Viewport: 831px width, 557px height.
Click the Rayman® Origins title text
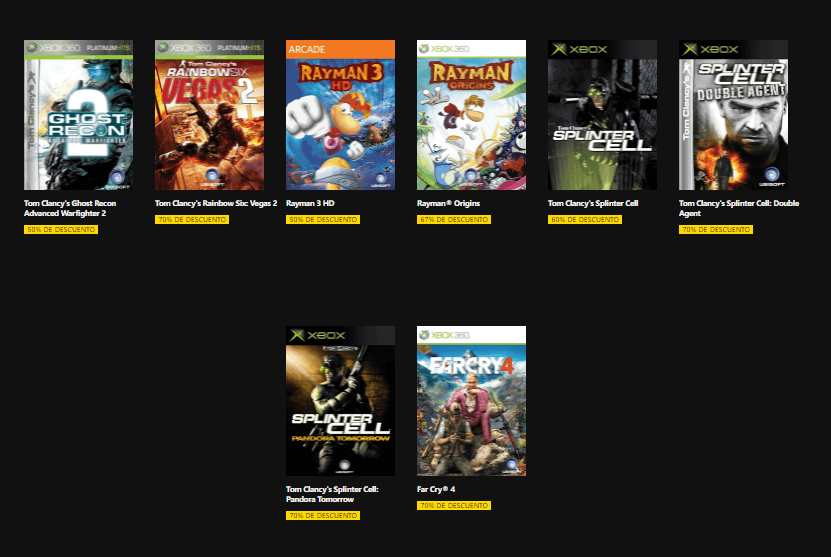coord(448,204)
